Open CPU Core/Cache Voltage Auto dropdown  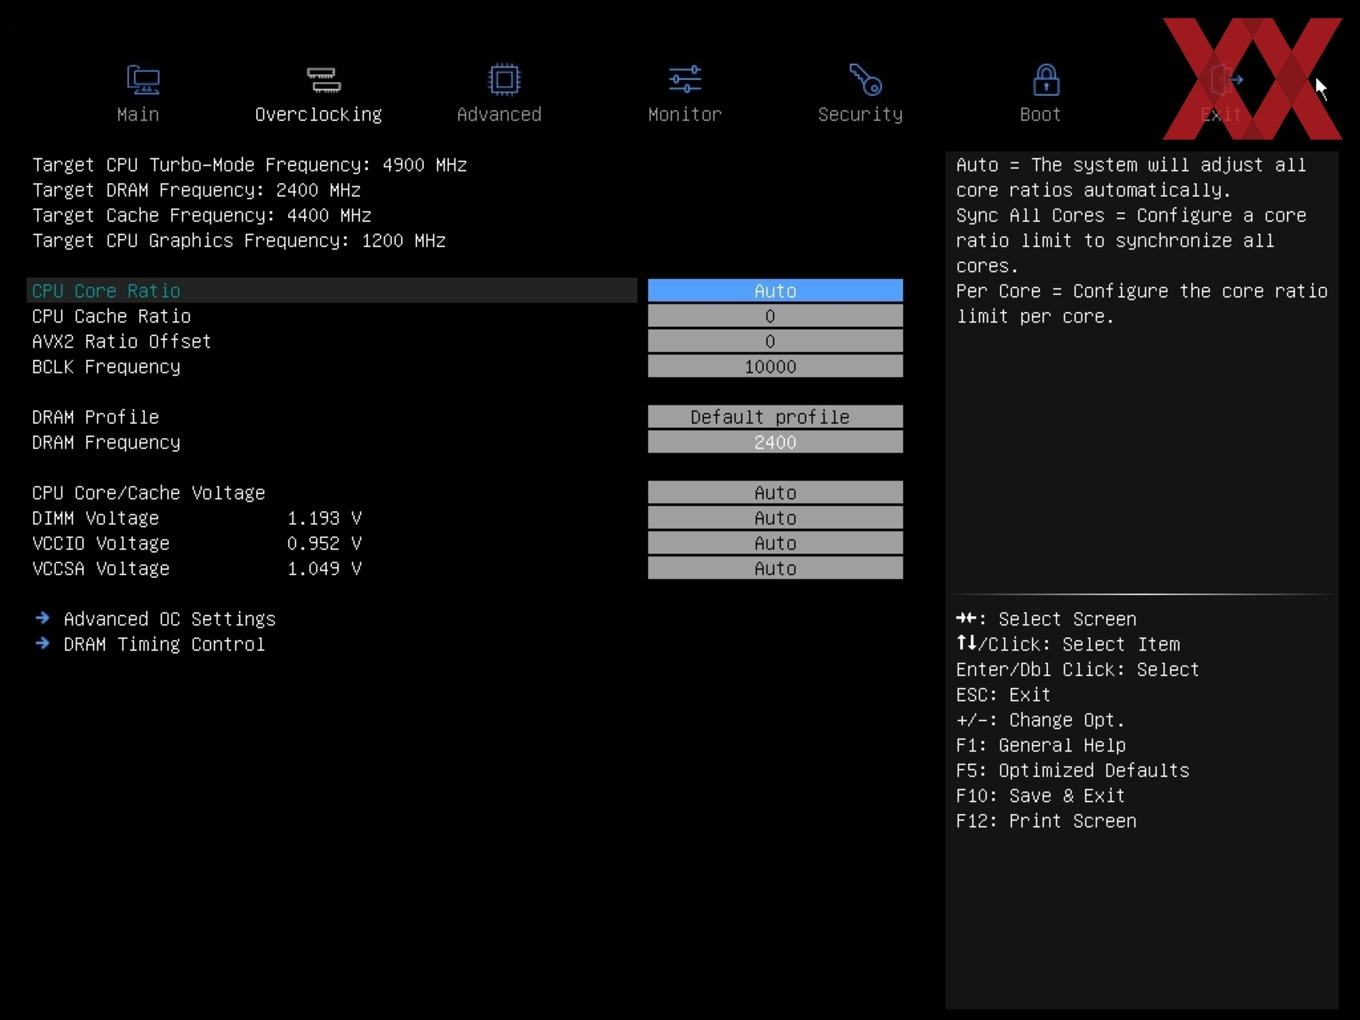[x=775, y=493]
